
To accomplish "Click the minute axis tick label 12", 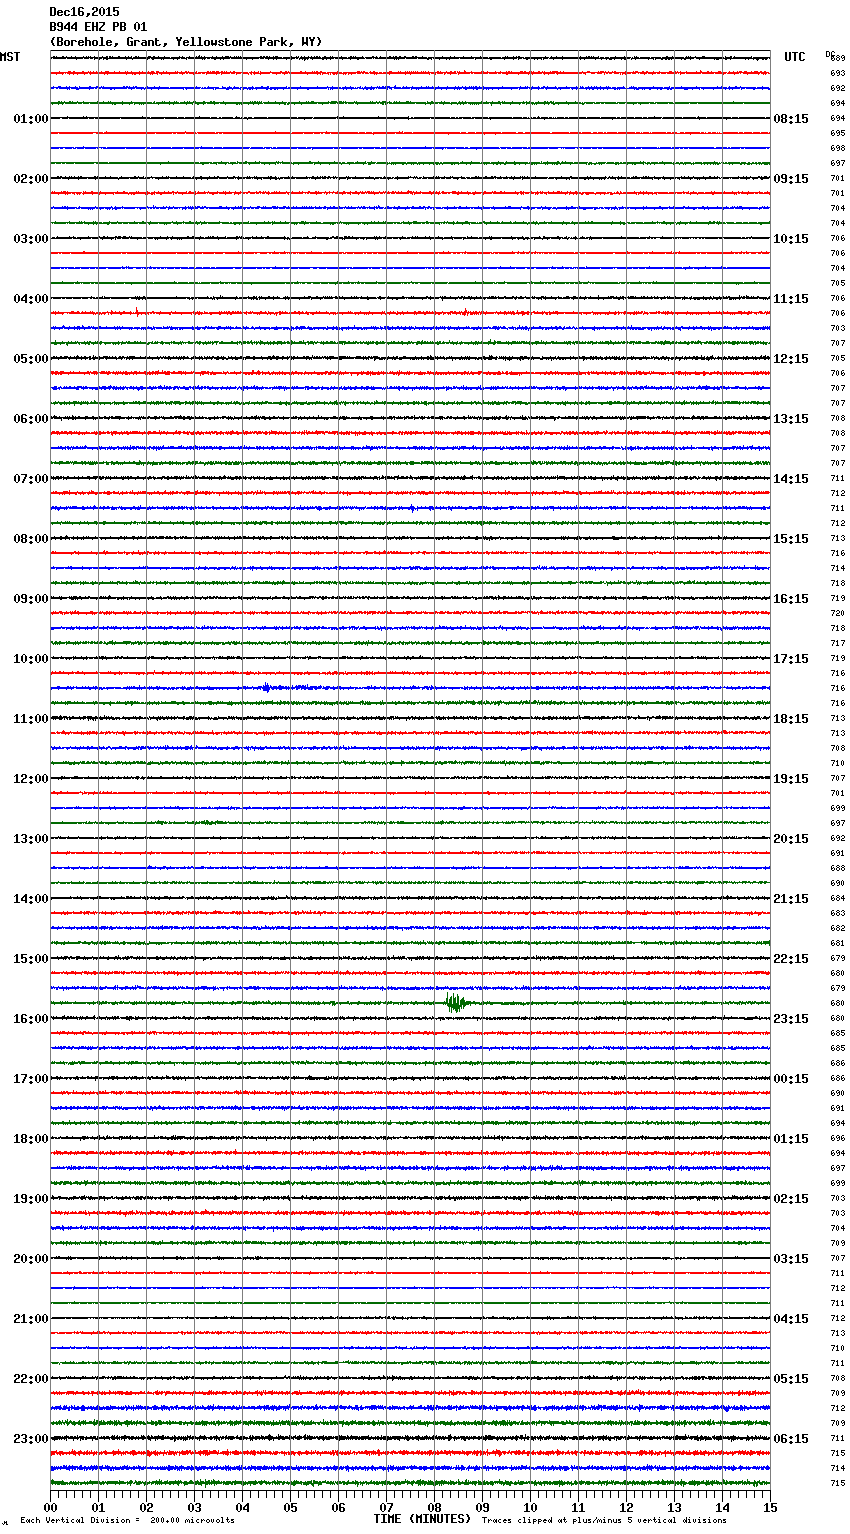I will coord(626,1507).
